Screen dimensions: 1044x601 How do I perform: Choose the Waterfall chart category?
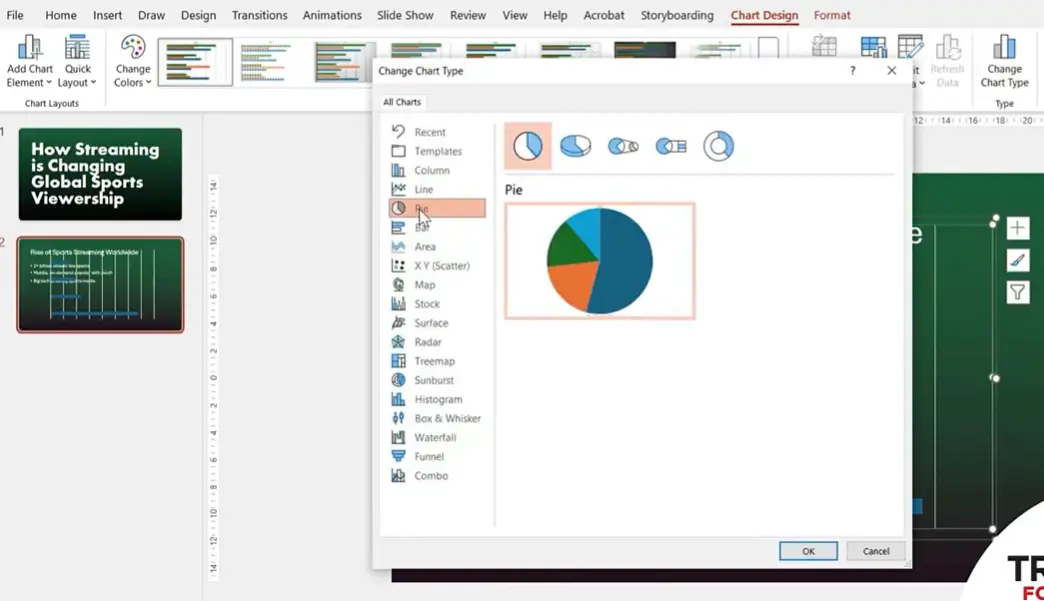pyautogui.click(x=435, y=437)
